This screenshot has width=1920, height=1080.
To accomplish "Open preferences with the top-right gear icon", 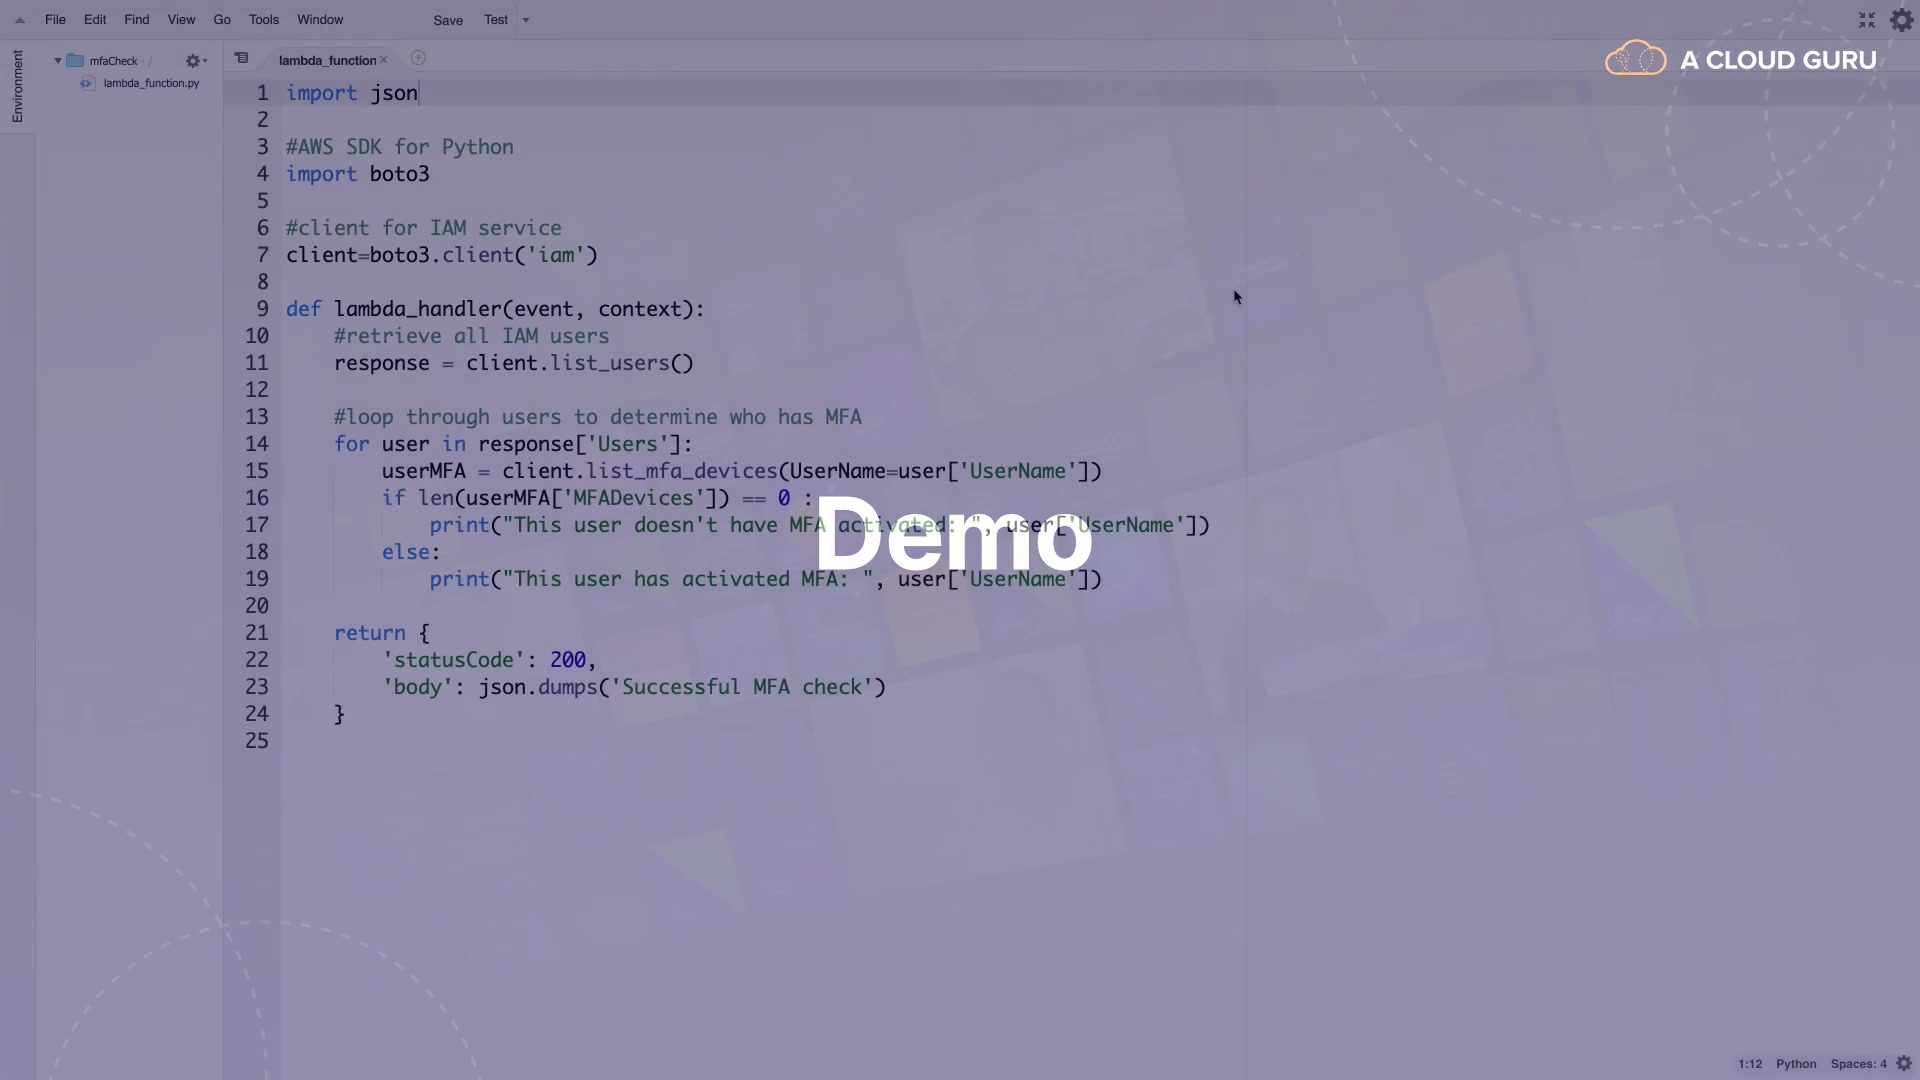I will tap(1901, 20).
